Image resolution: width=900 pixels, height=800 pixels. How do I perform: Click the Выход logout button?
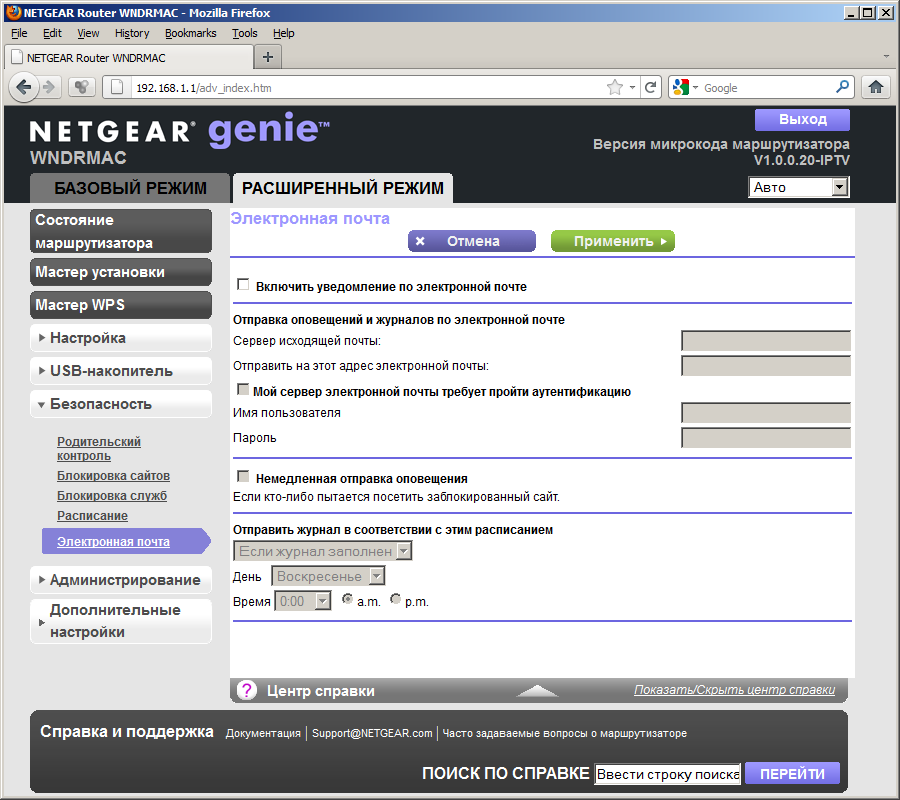(x=802, y=119)
